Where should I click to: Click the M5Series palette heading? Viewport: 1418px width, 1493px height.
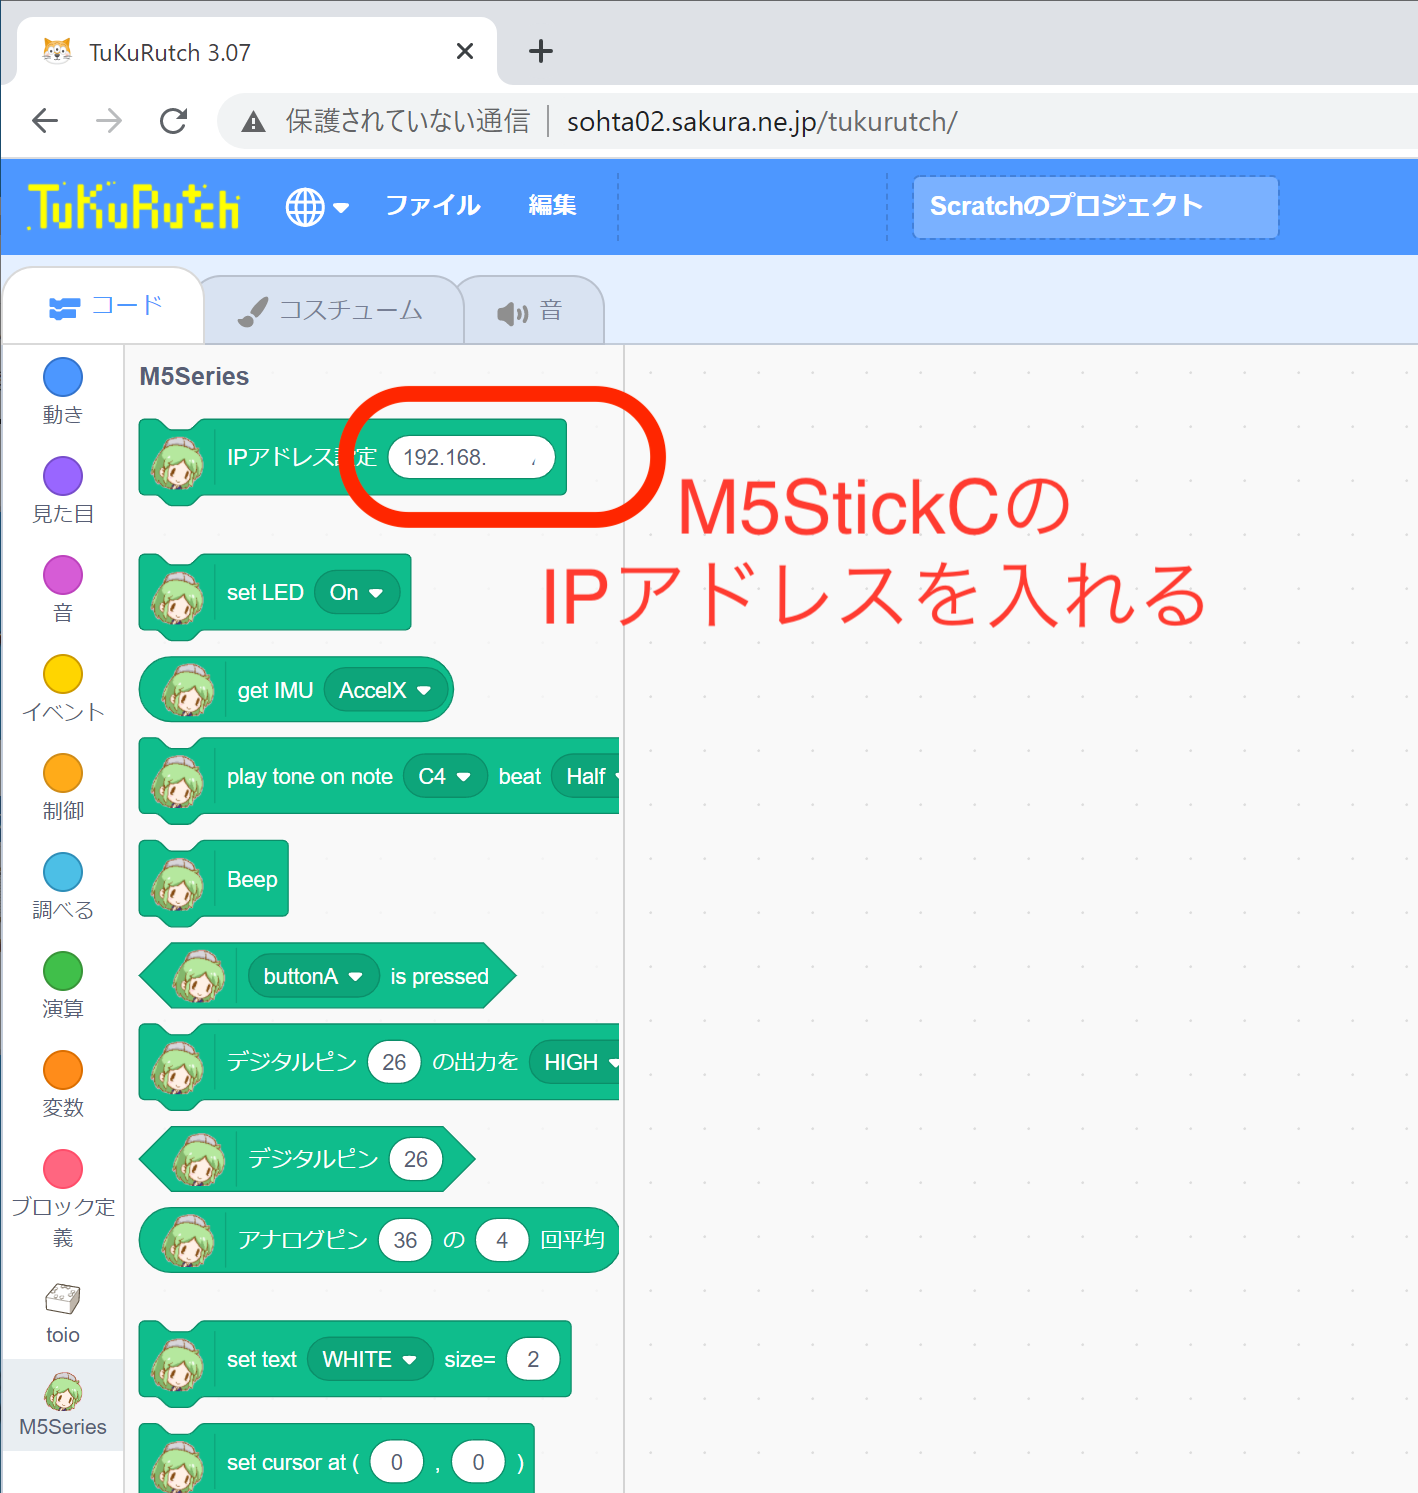(x=194, y=376)
